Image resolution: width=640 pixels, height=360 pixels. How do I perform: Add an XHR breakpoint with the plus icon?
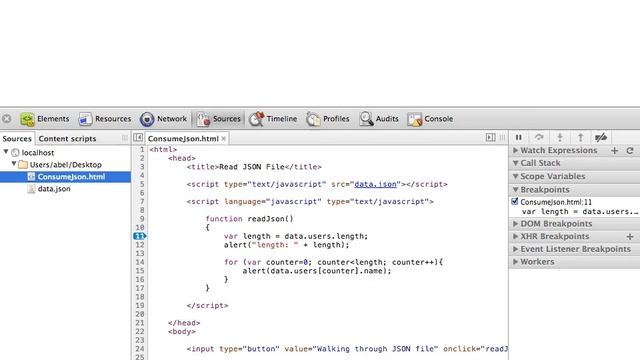630,236
